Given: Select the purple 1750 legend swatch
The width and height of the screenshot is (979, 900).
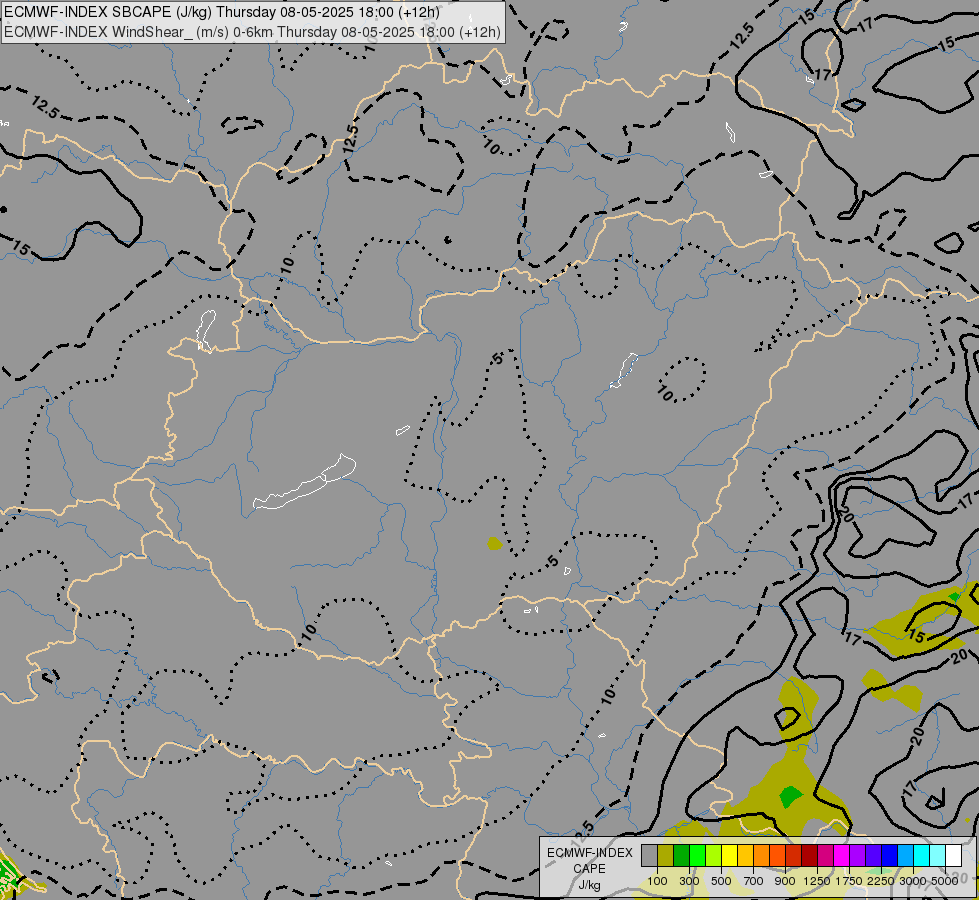Looking at the screenshot, I should point(858,855).
